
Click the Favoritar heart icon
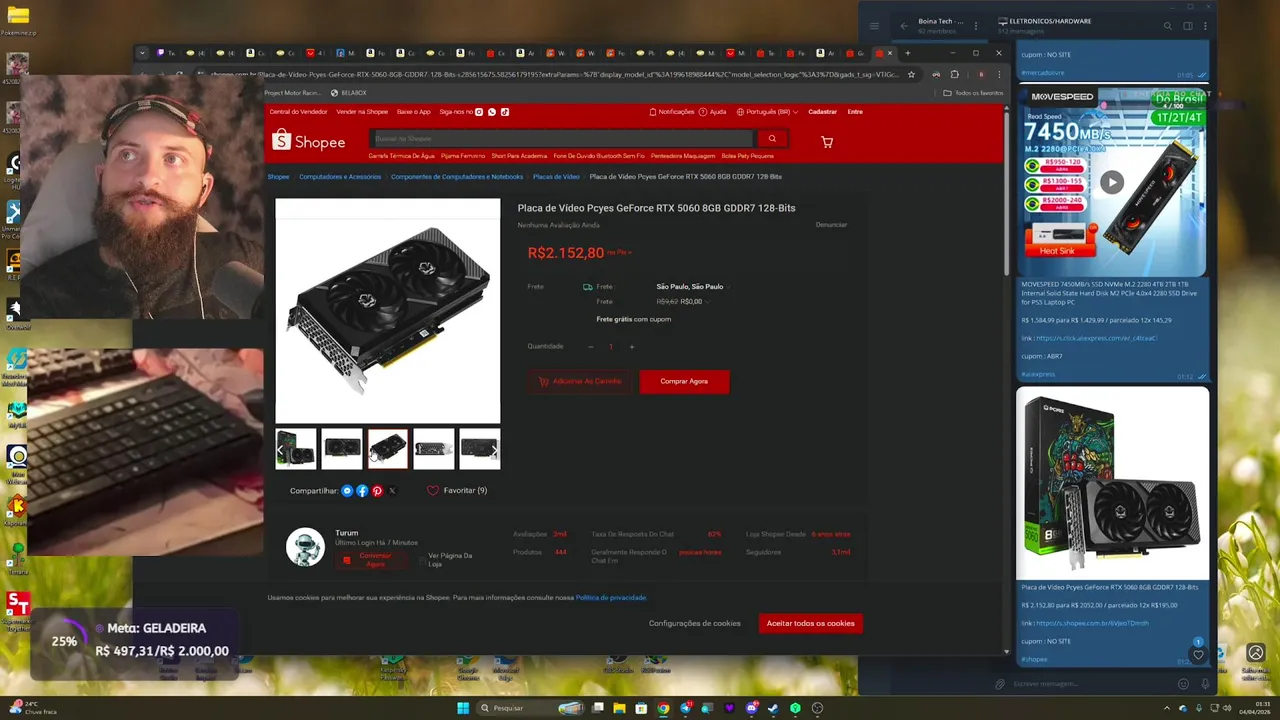click(433, 491)
